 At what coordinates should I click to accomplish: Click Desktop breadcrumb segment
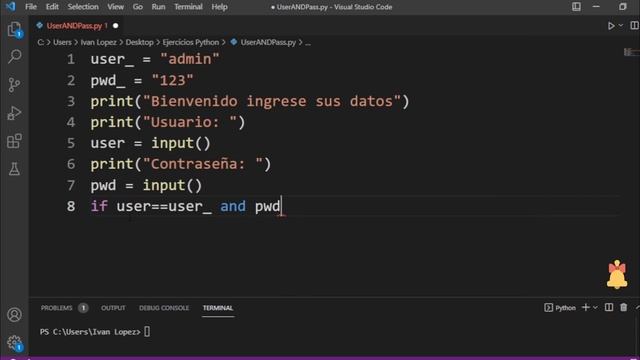(x=140, y=42)
